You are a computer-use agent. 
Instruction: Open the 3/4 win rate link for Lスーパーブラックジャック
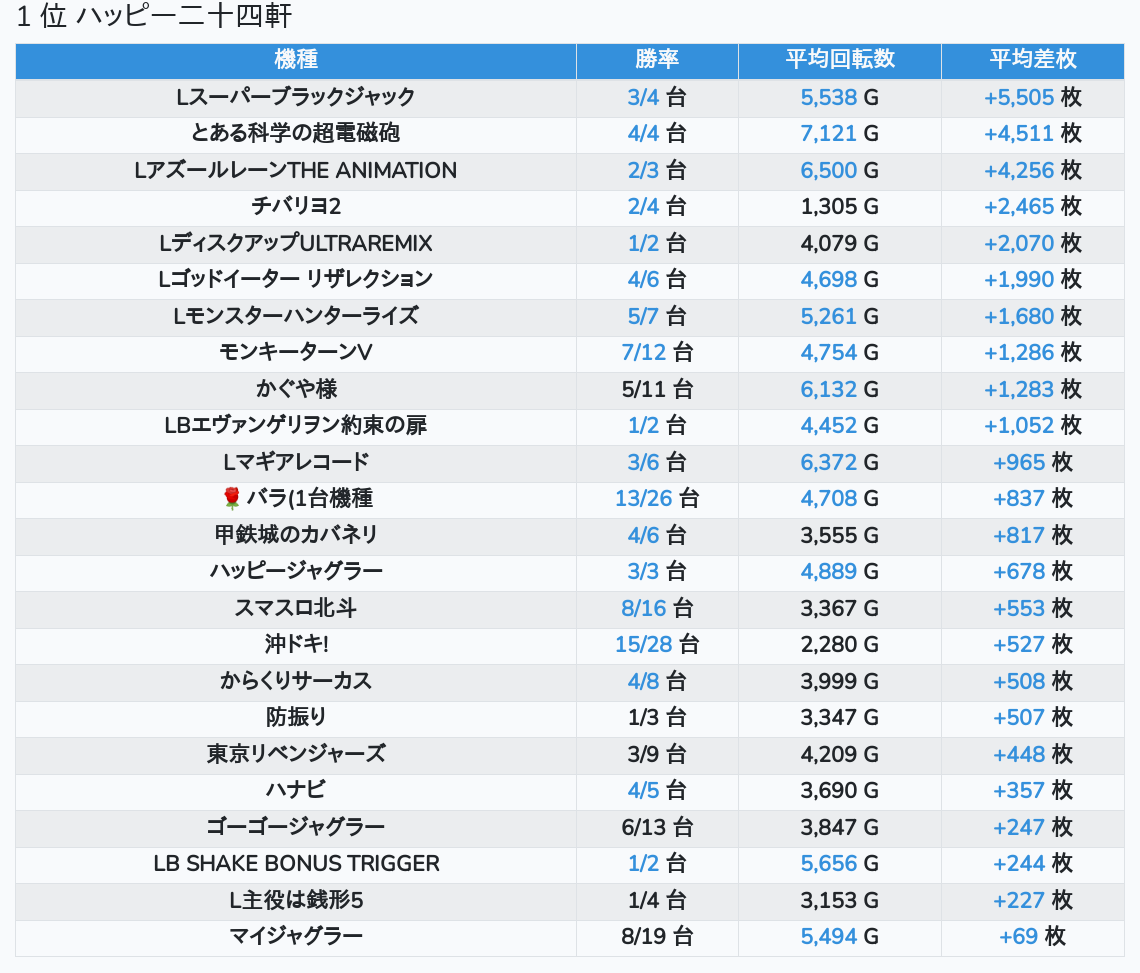643,97
